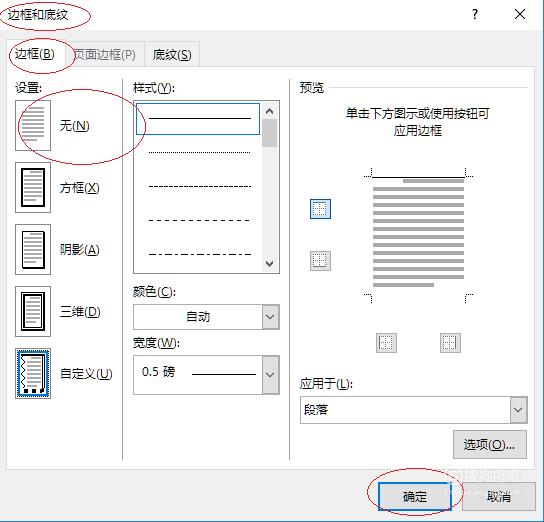Open the 宽度(W) width dropdown showing 0.5 磅
The height and width of the screenshot is (522, 544).
click(206, 375)
